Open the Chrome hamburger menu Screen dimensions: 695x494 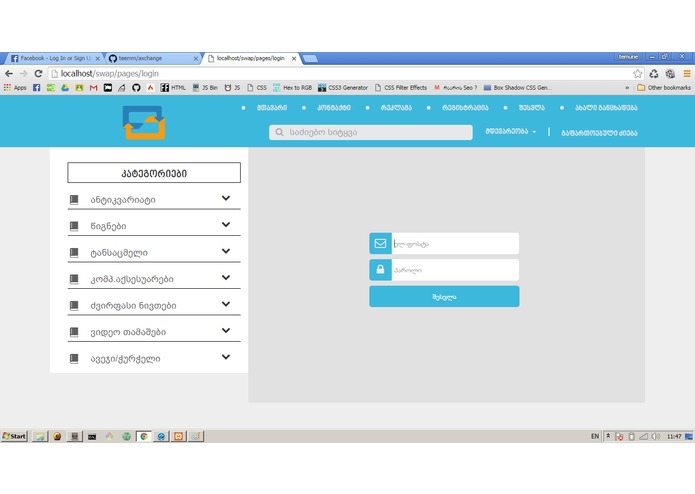point(687,74)
